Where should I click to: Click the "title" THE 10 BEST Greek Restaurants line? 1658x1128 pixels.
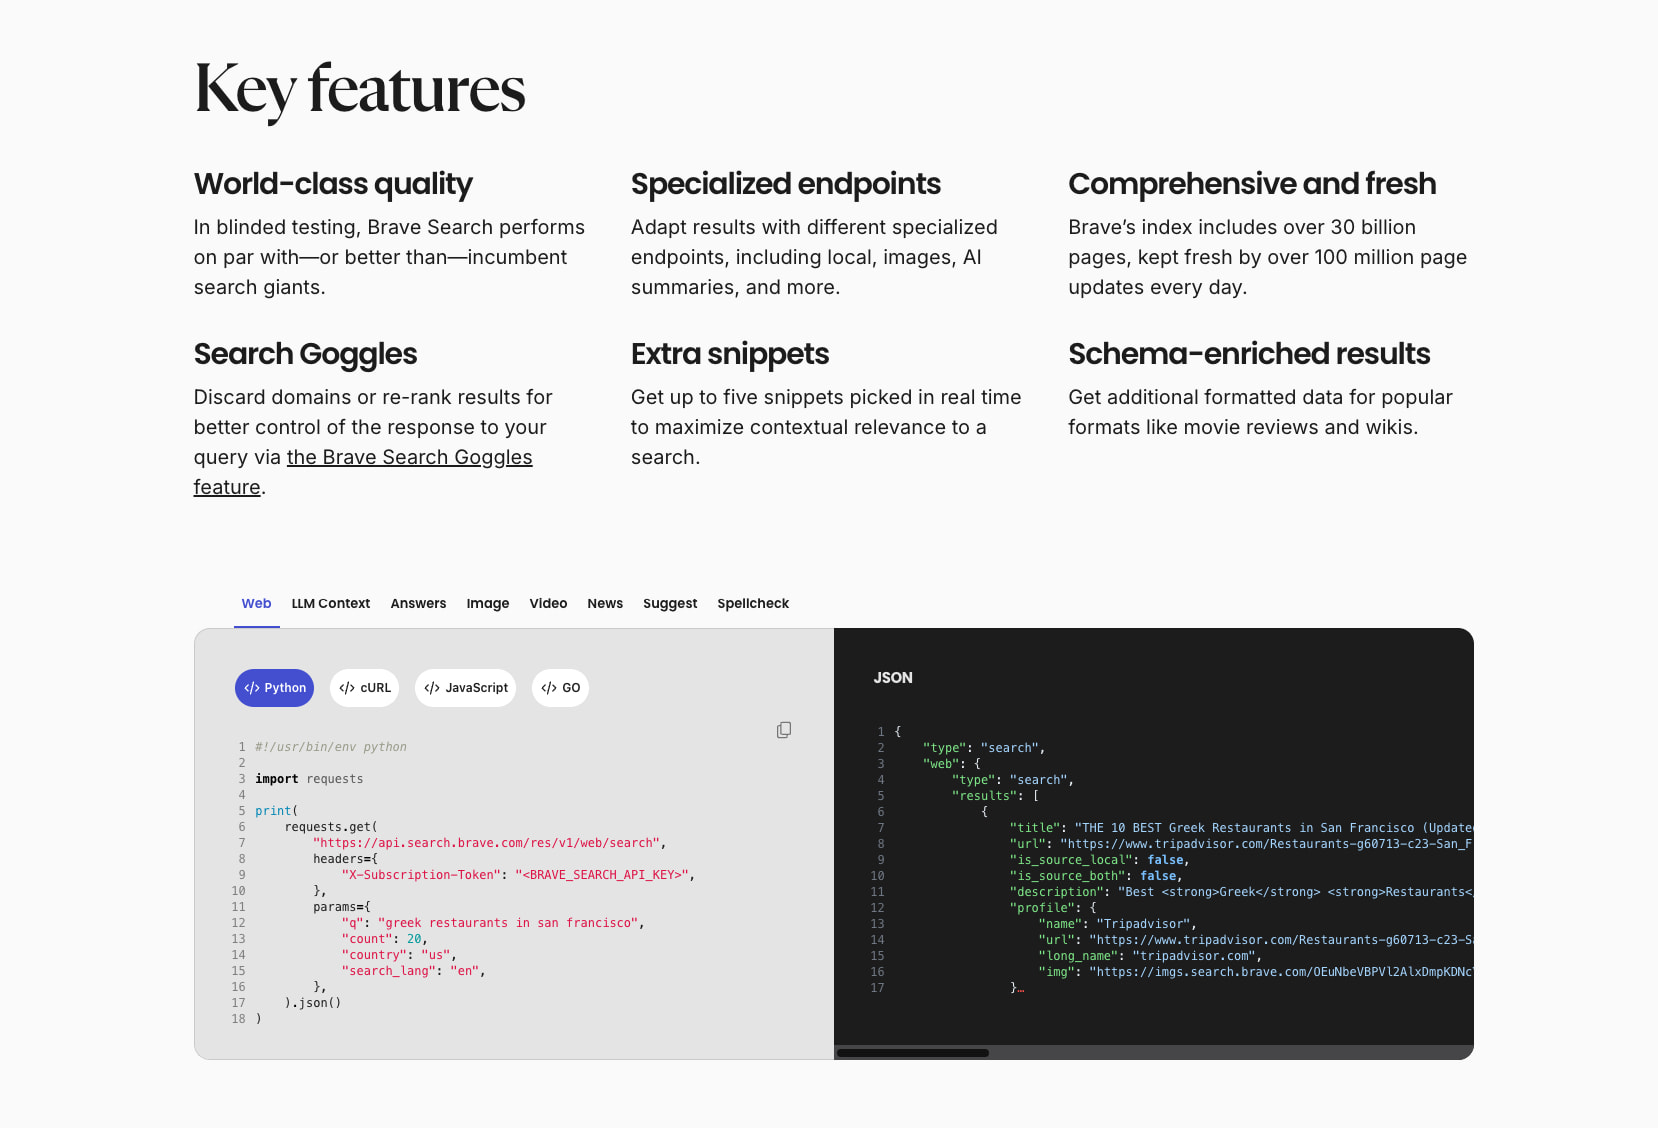[x=1241, y=828]
